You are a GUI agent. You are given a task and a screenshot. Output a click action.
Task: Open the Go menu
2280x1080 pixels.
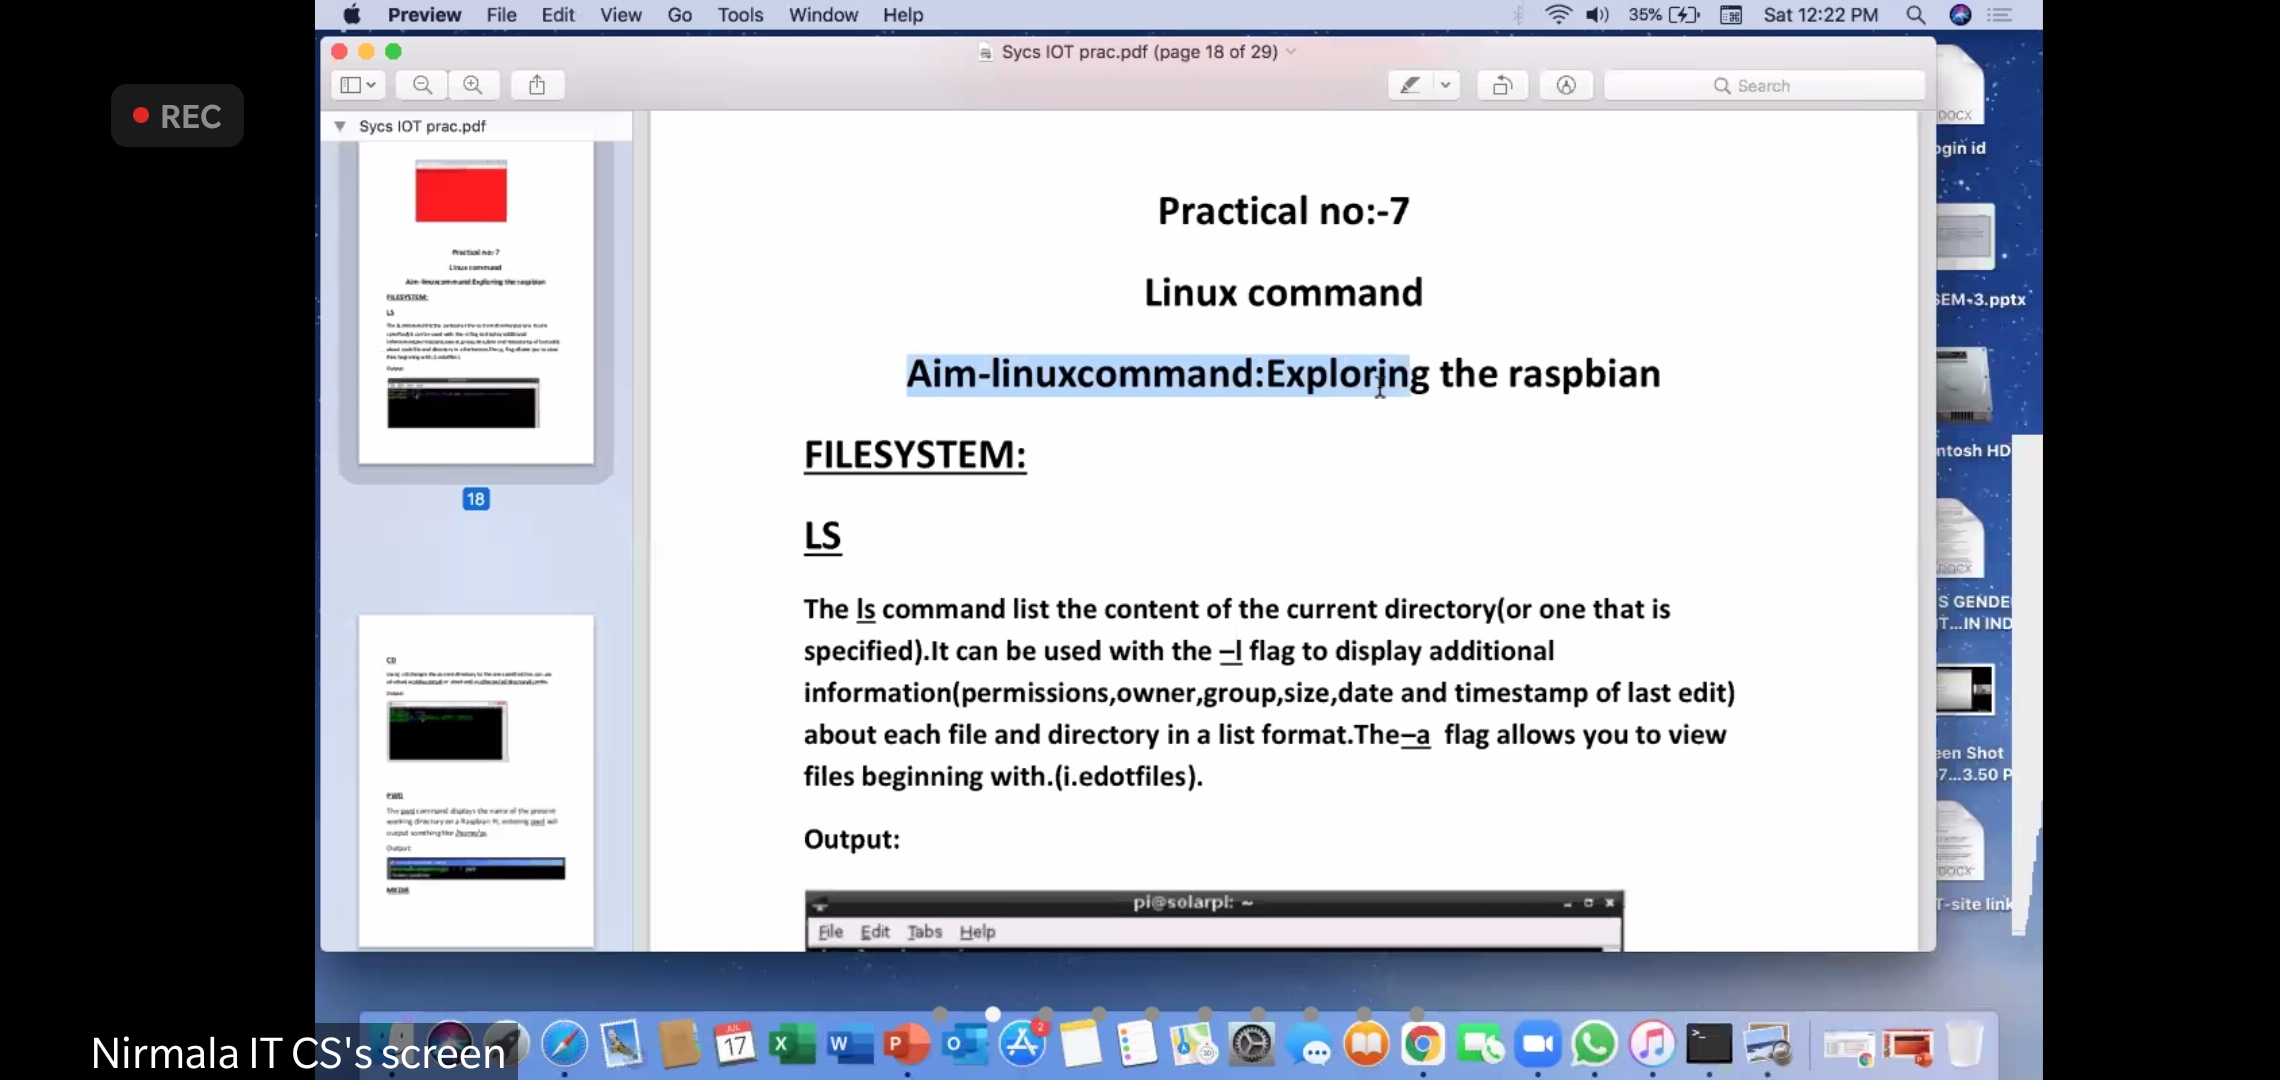[x=679, y=15]
